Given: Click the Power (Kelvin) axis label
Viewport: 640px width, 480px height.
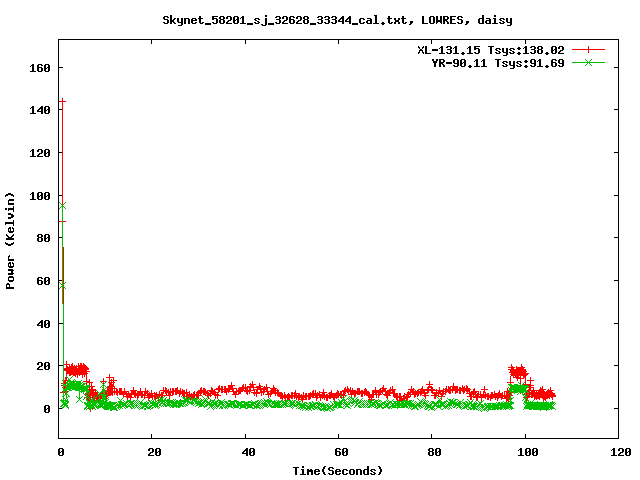Looking at the screenshot, I should 10,241.
